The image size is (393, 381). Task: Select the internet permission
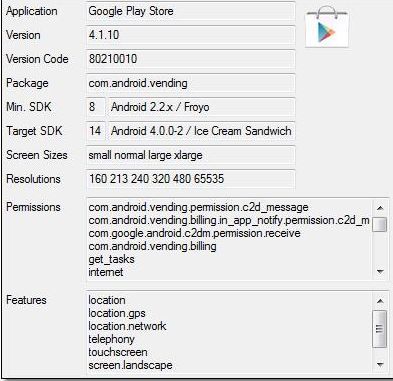pos(106,272)
